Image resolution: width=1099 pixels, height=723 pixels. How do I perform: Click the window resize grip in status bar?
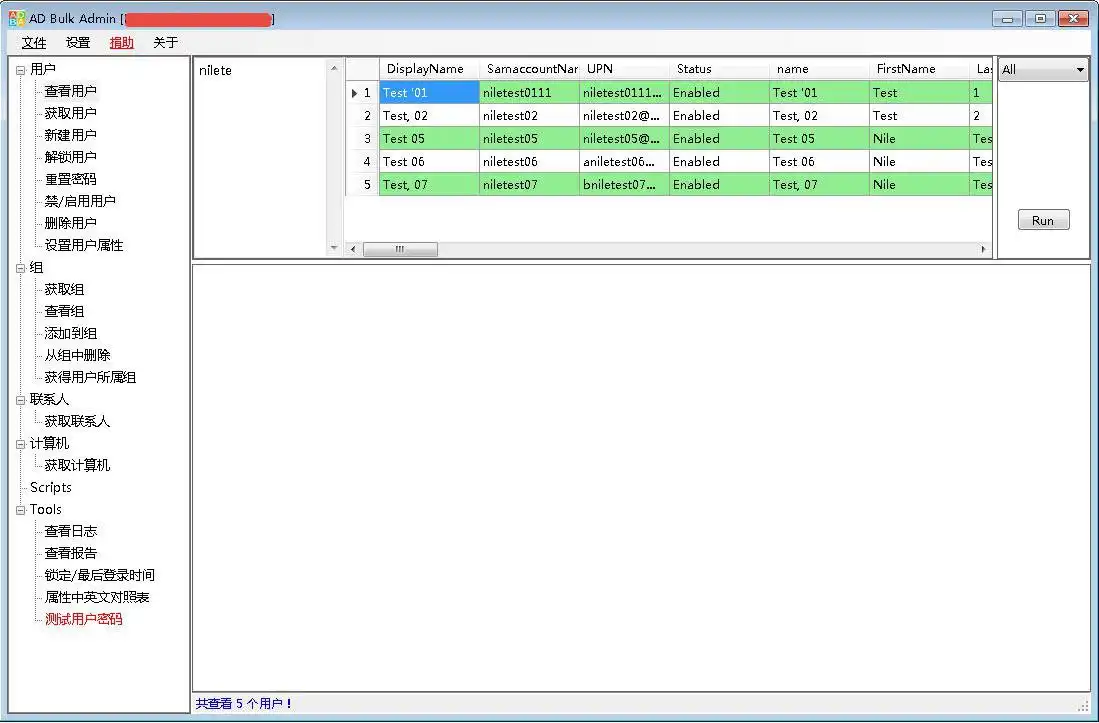tap(1083, 706)
